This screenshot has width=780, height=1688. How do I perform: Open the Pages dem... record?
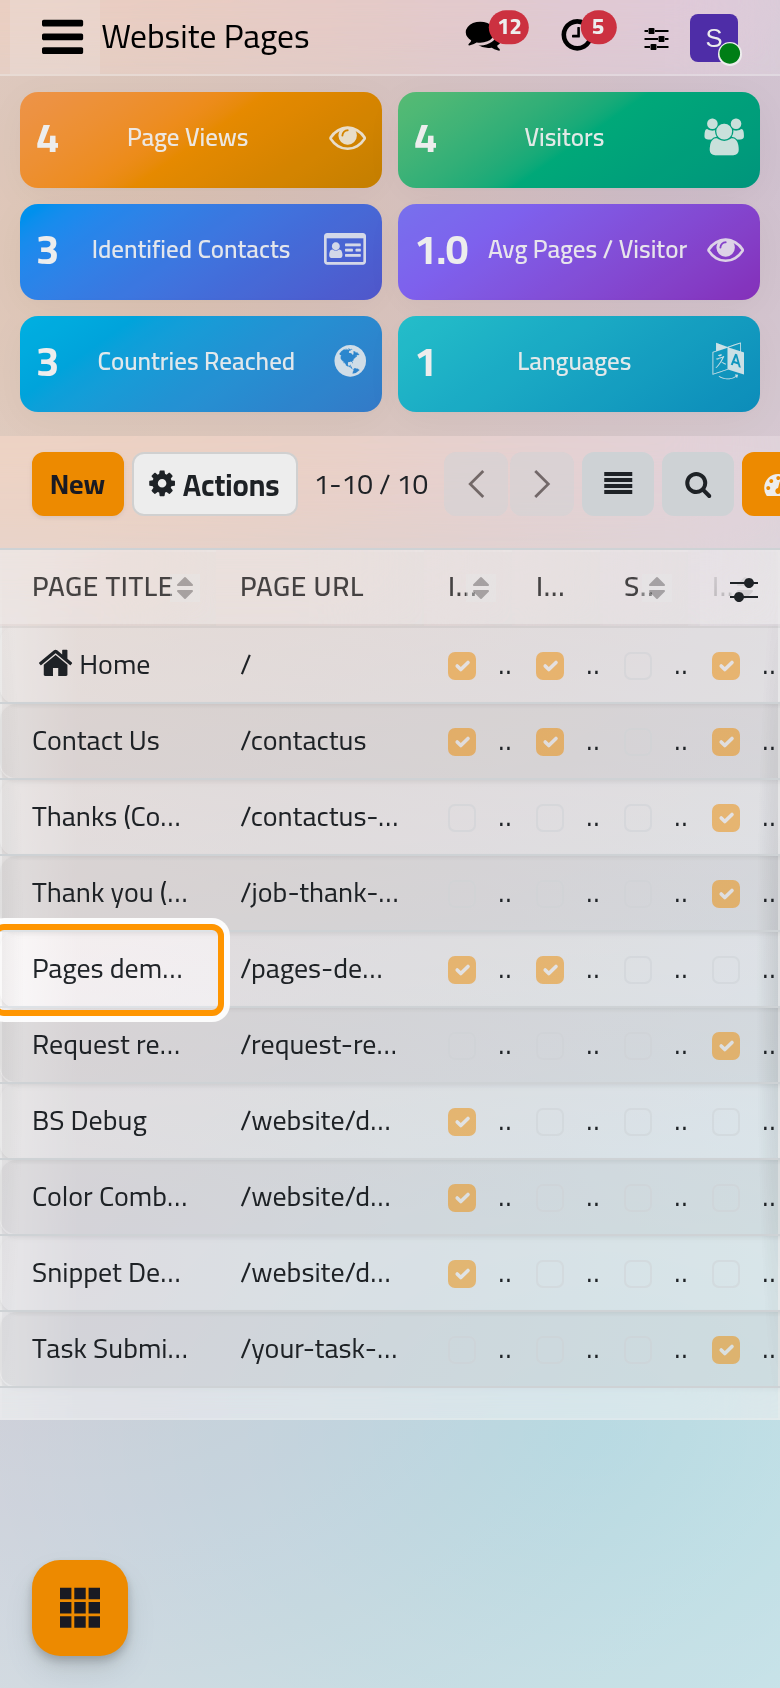coord(107,969)
